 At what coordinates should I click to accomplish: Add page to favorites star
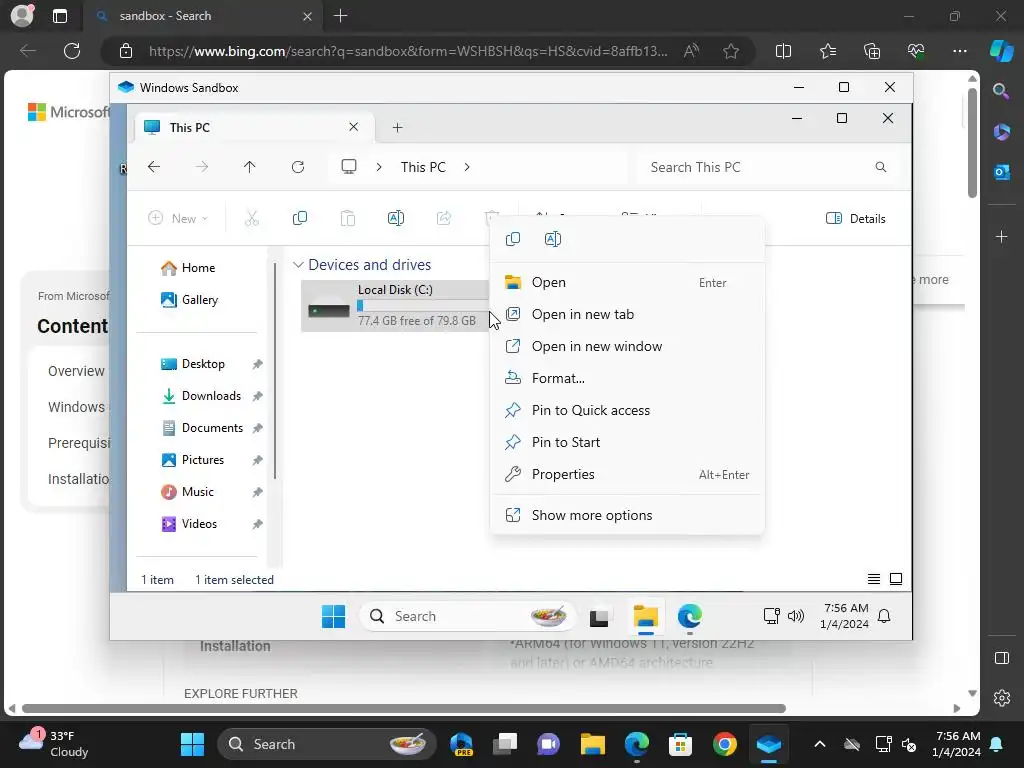click(x=731, y=51)
